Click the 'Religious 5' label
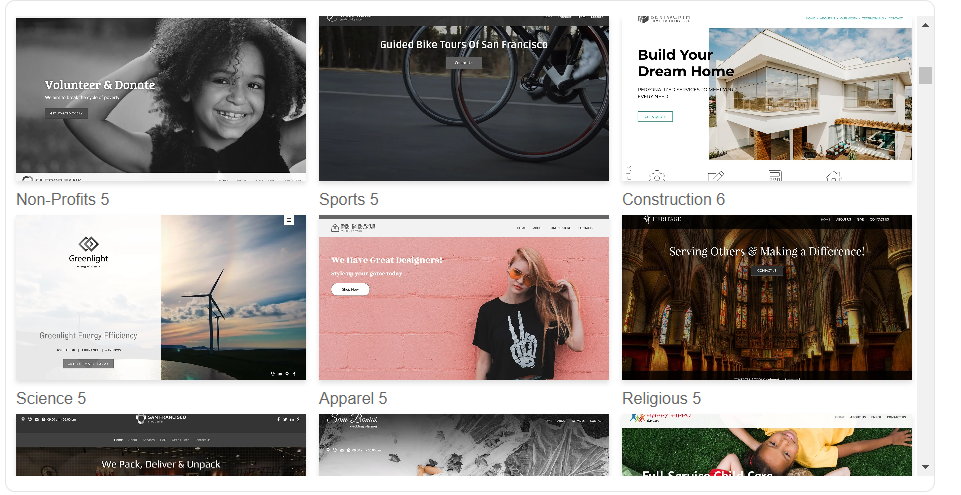The height and width of the screenshot is (495, 961). (661, 398)
